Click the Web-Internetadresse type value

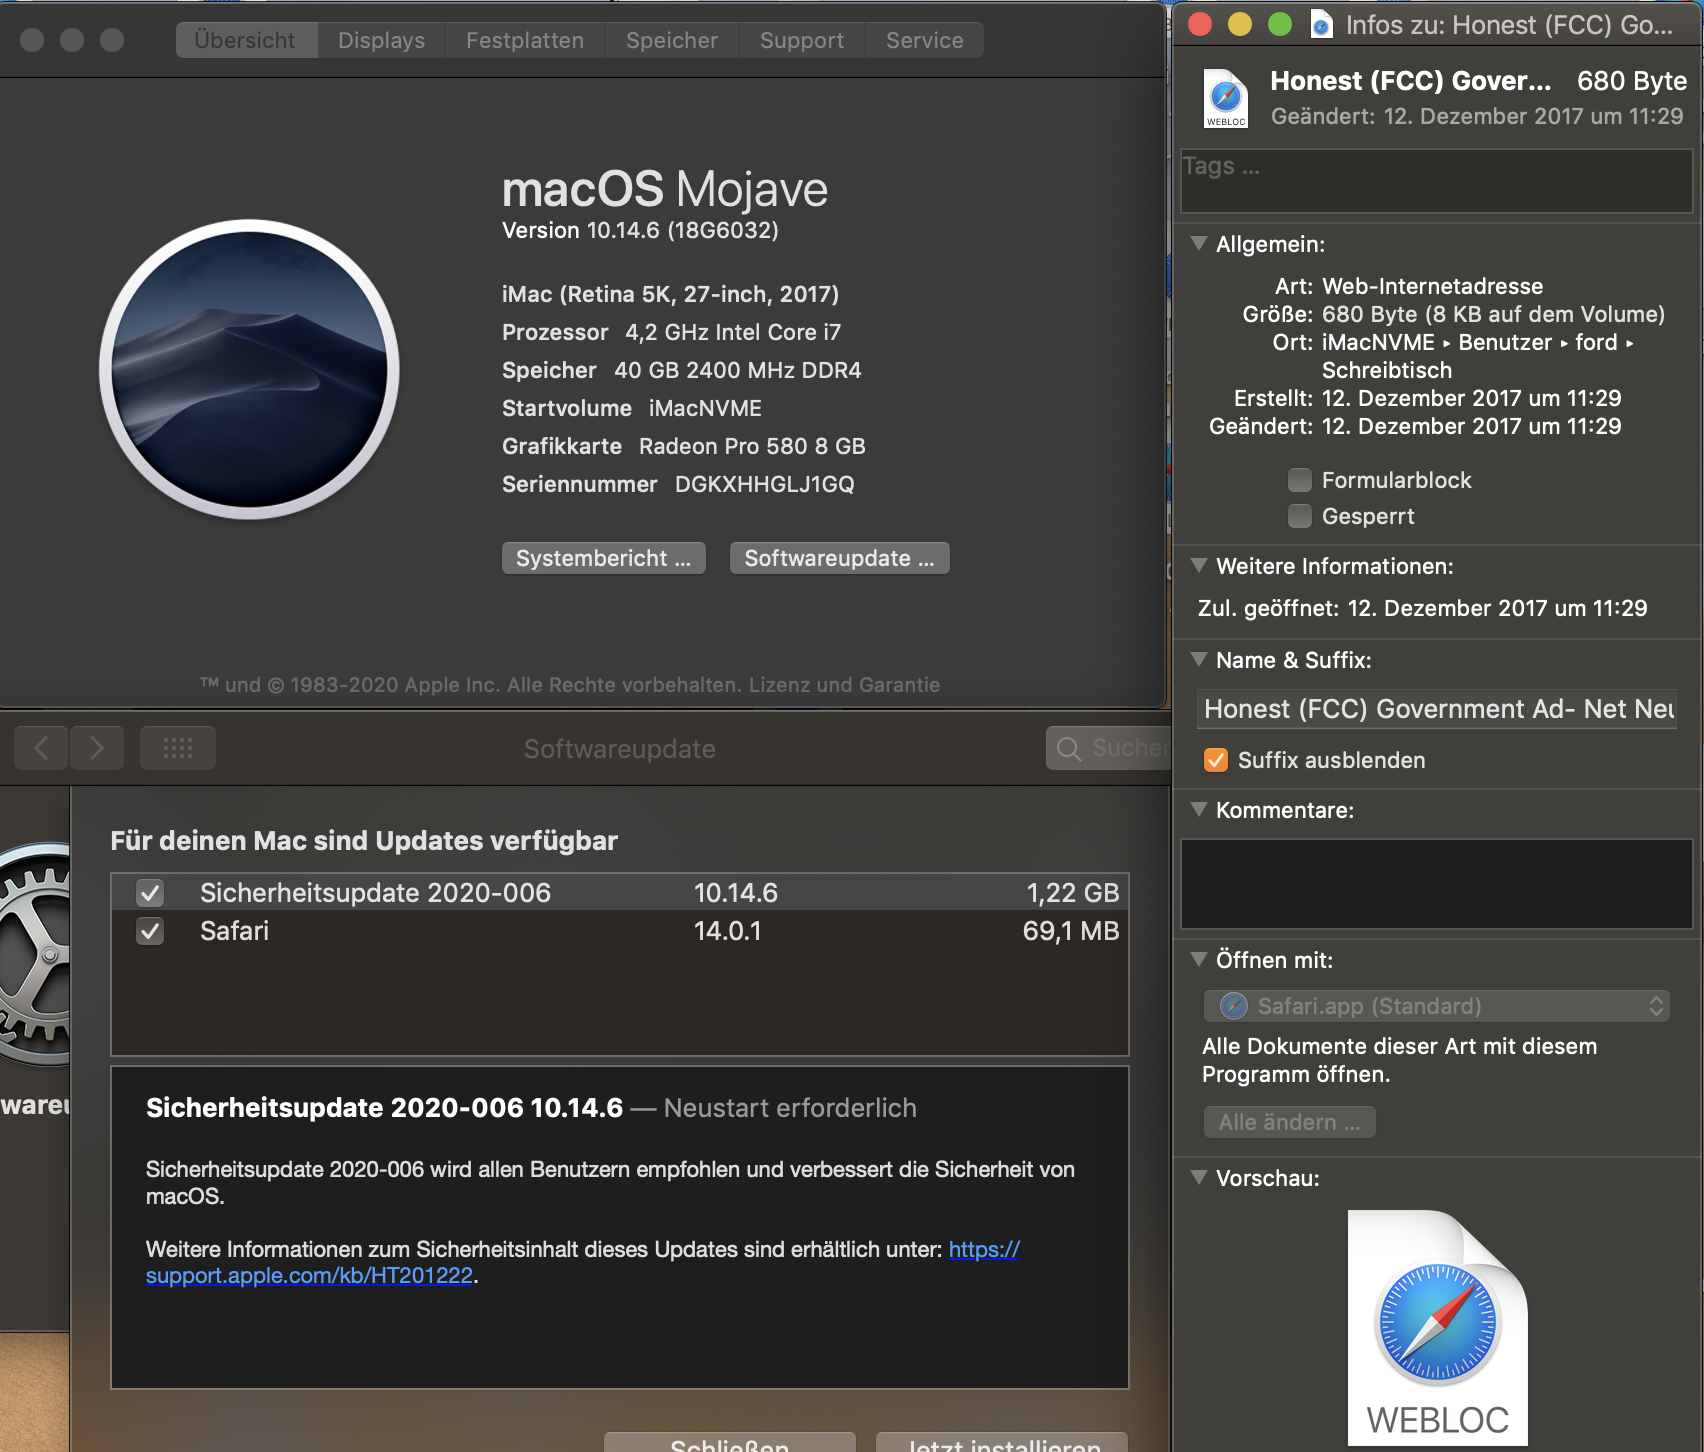(x=1432, y=286)
